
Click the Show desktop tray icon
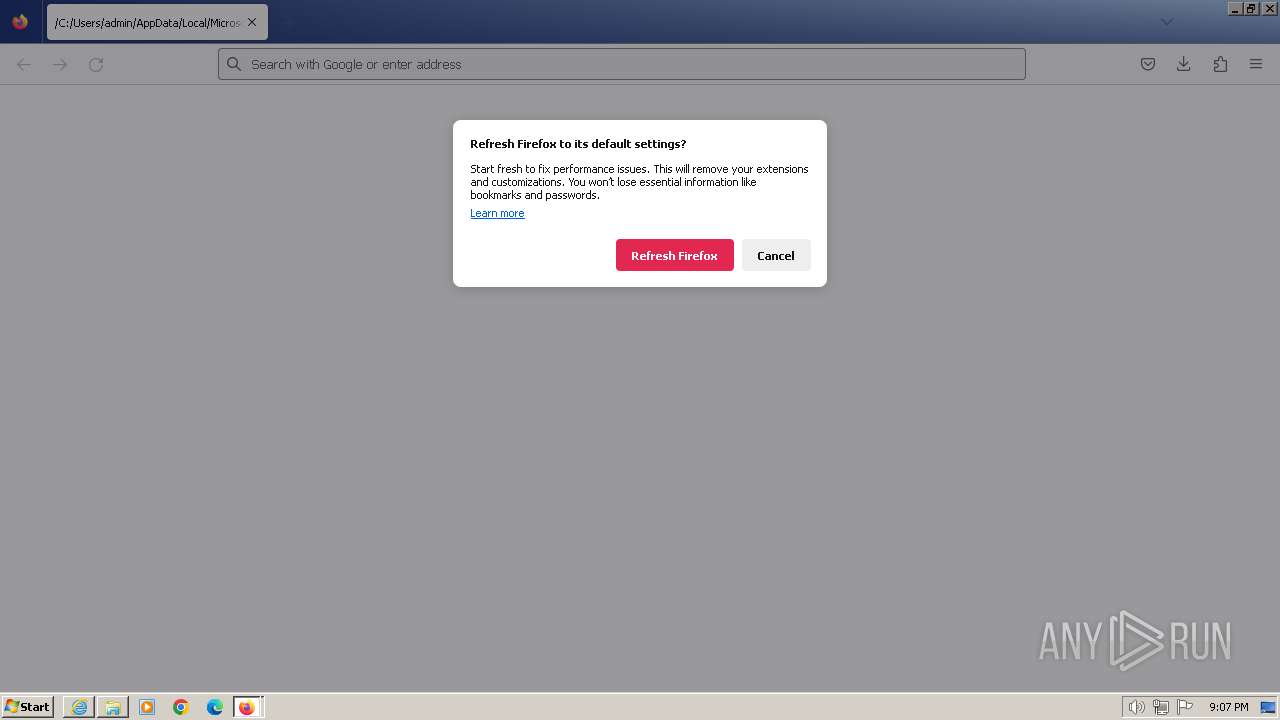coord(1268,707)
